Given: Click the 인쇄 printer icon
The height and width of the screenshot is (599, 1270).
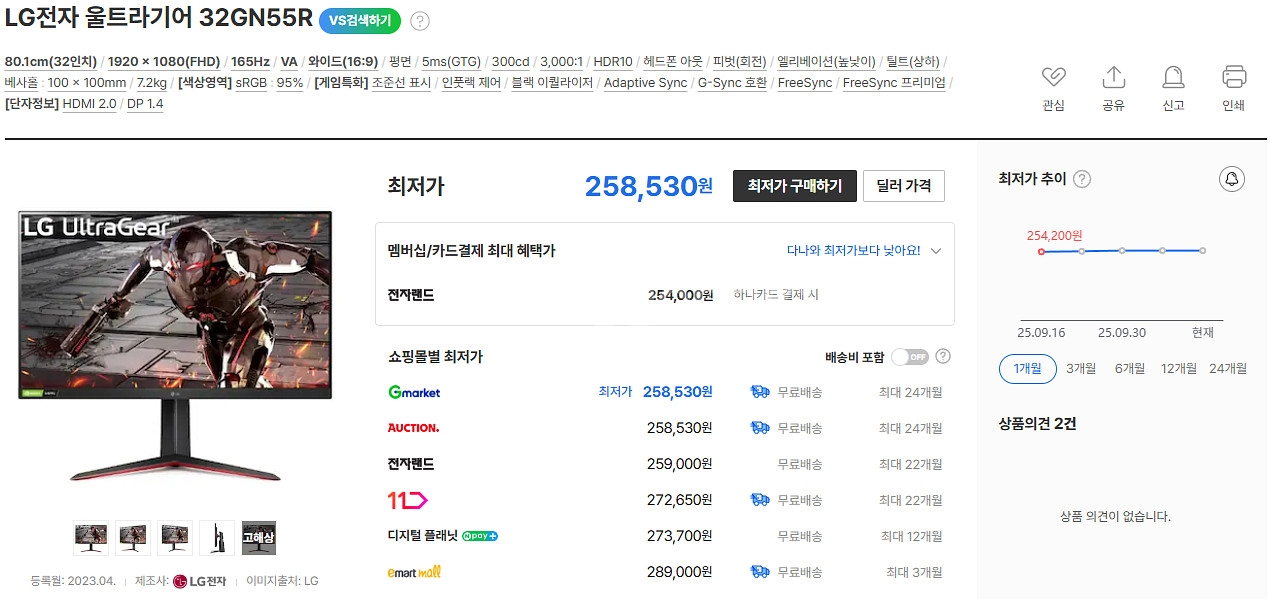Looking at the screenshot, I should click(x=1233, y=78).
